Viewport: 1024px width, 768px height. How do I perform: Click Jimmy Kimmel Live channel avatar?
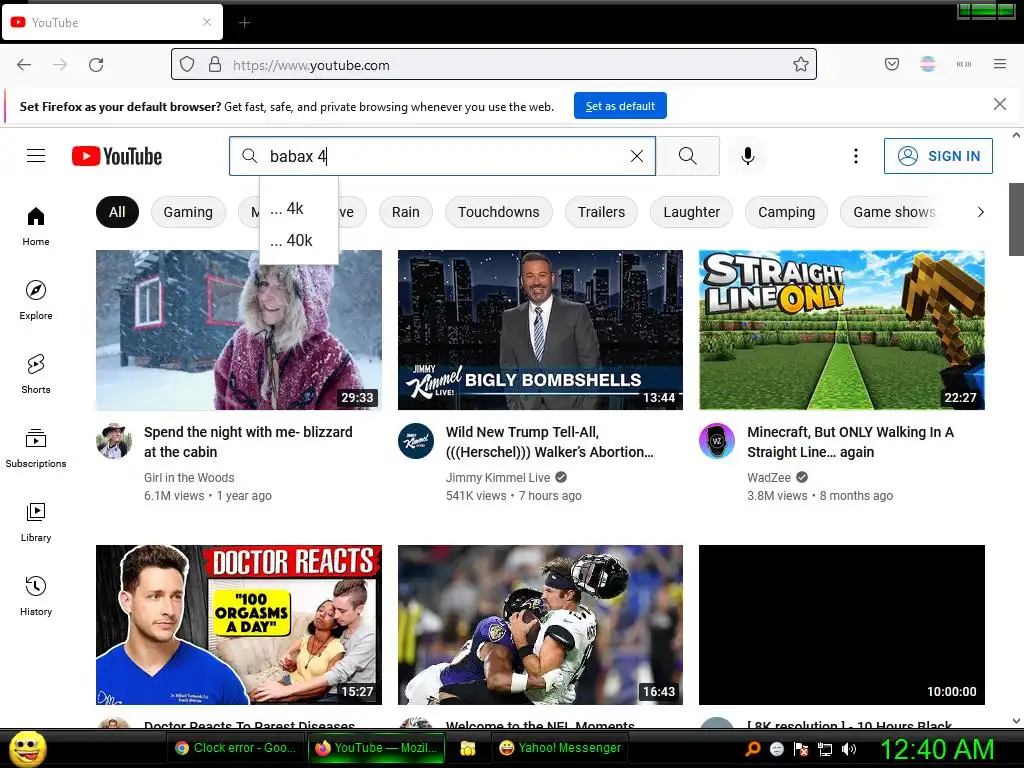(416, 441)
